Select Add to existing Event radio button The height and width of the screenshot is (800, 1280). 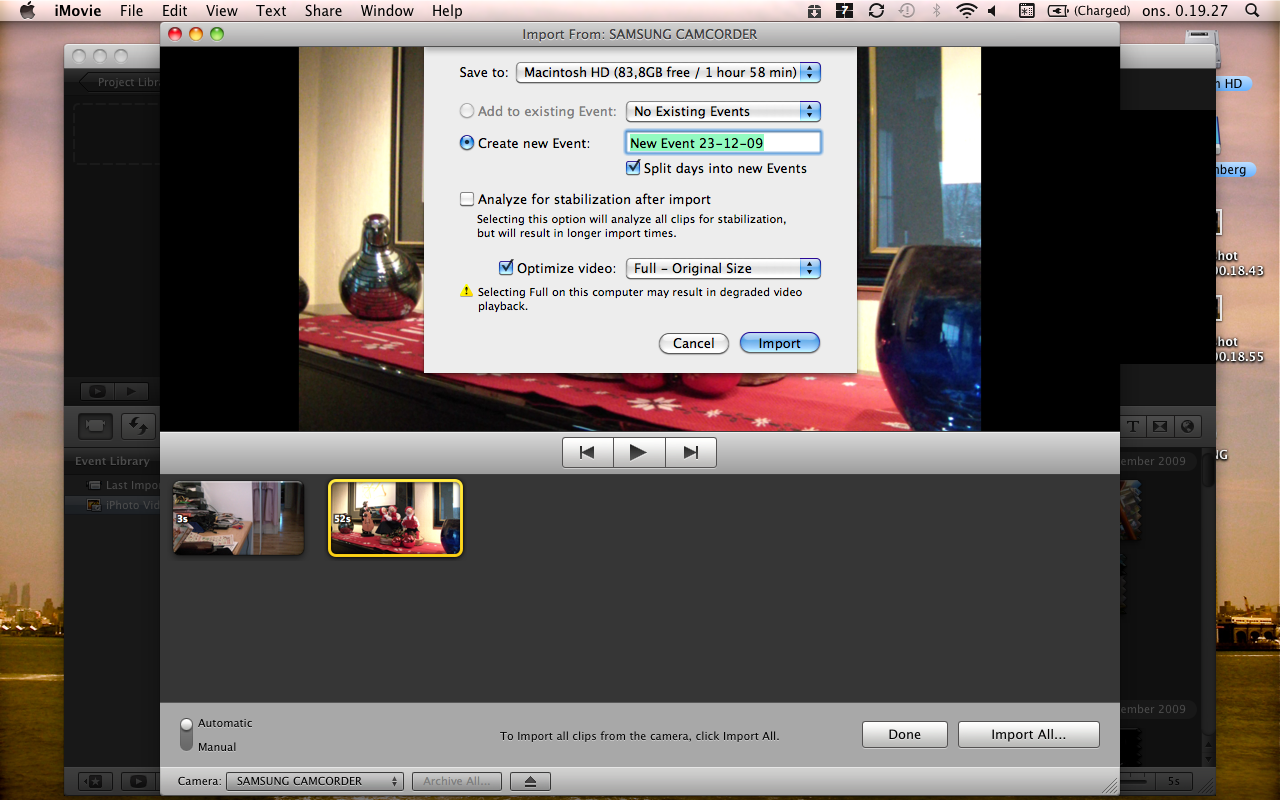tap(466, 111)
